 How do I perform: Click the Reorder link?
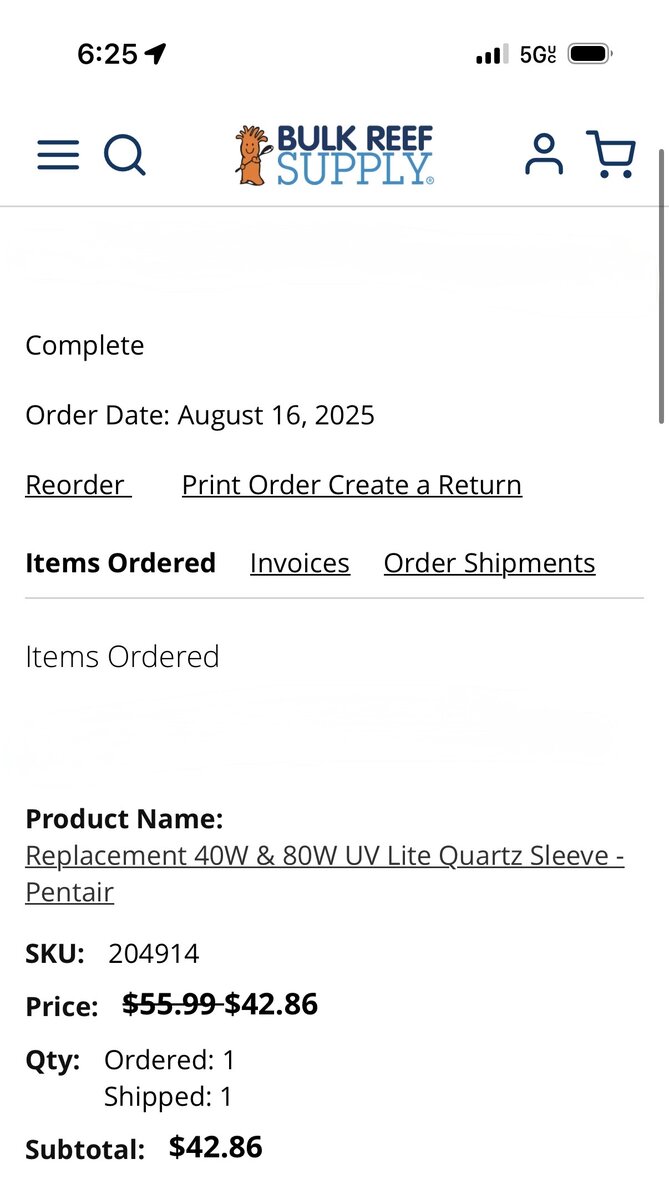point(76,485)
